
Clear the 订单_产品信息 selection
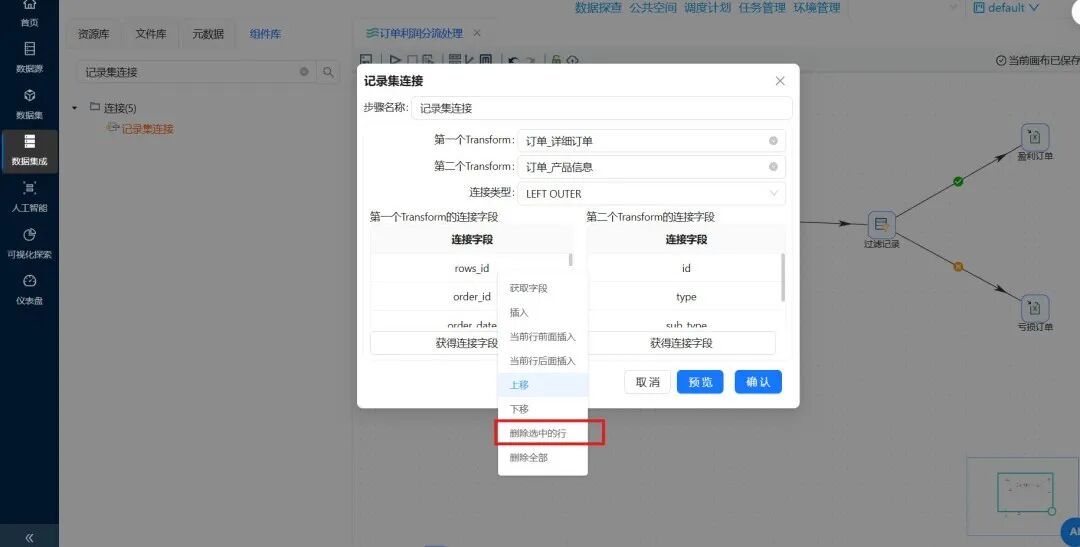(x=773, y=167)
